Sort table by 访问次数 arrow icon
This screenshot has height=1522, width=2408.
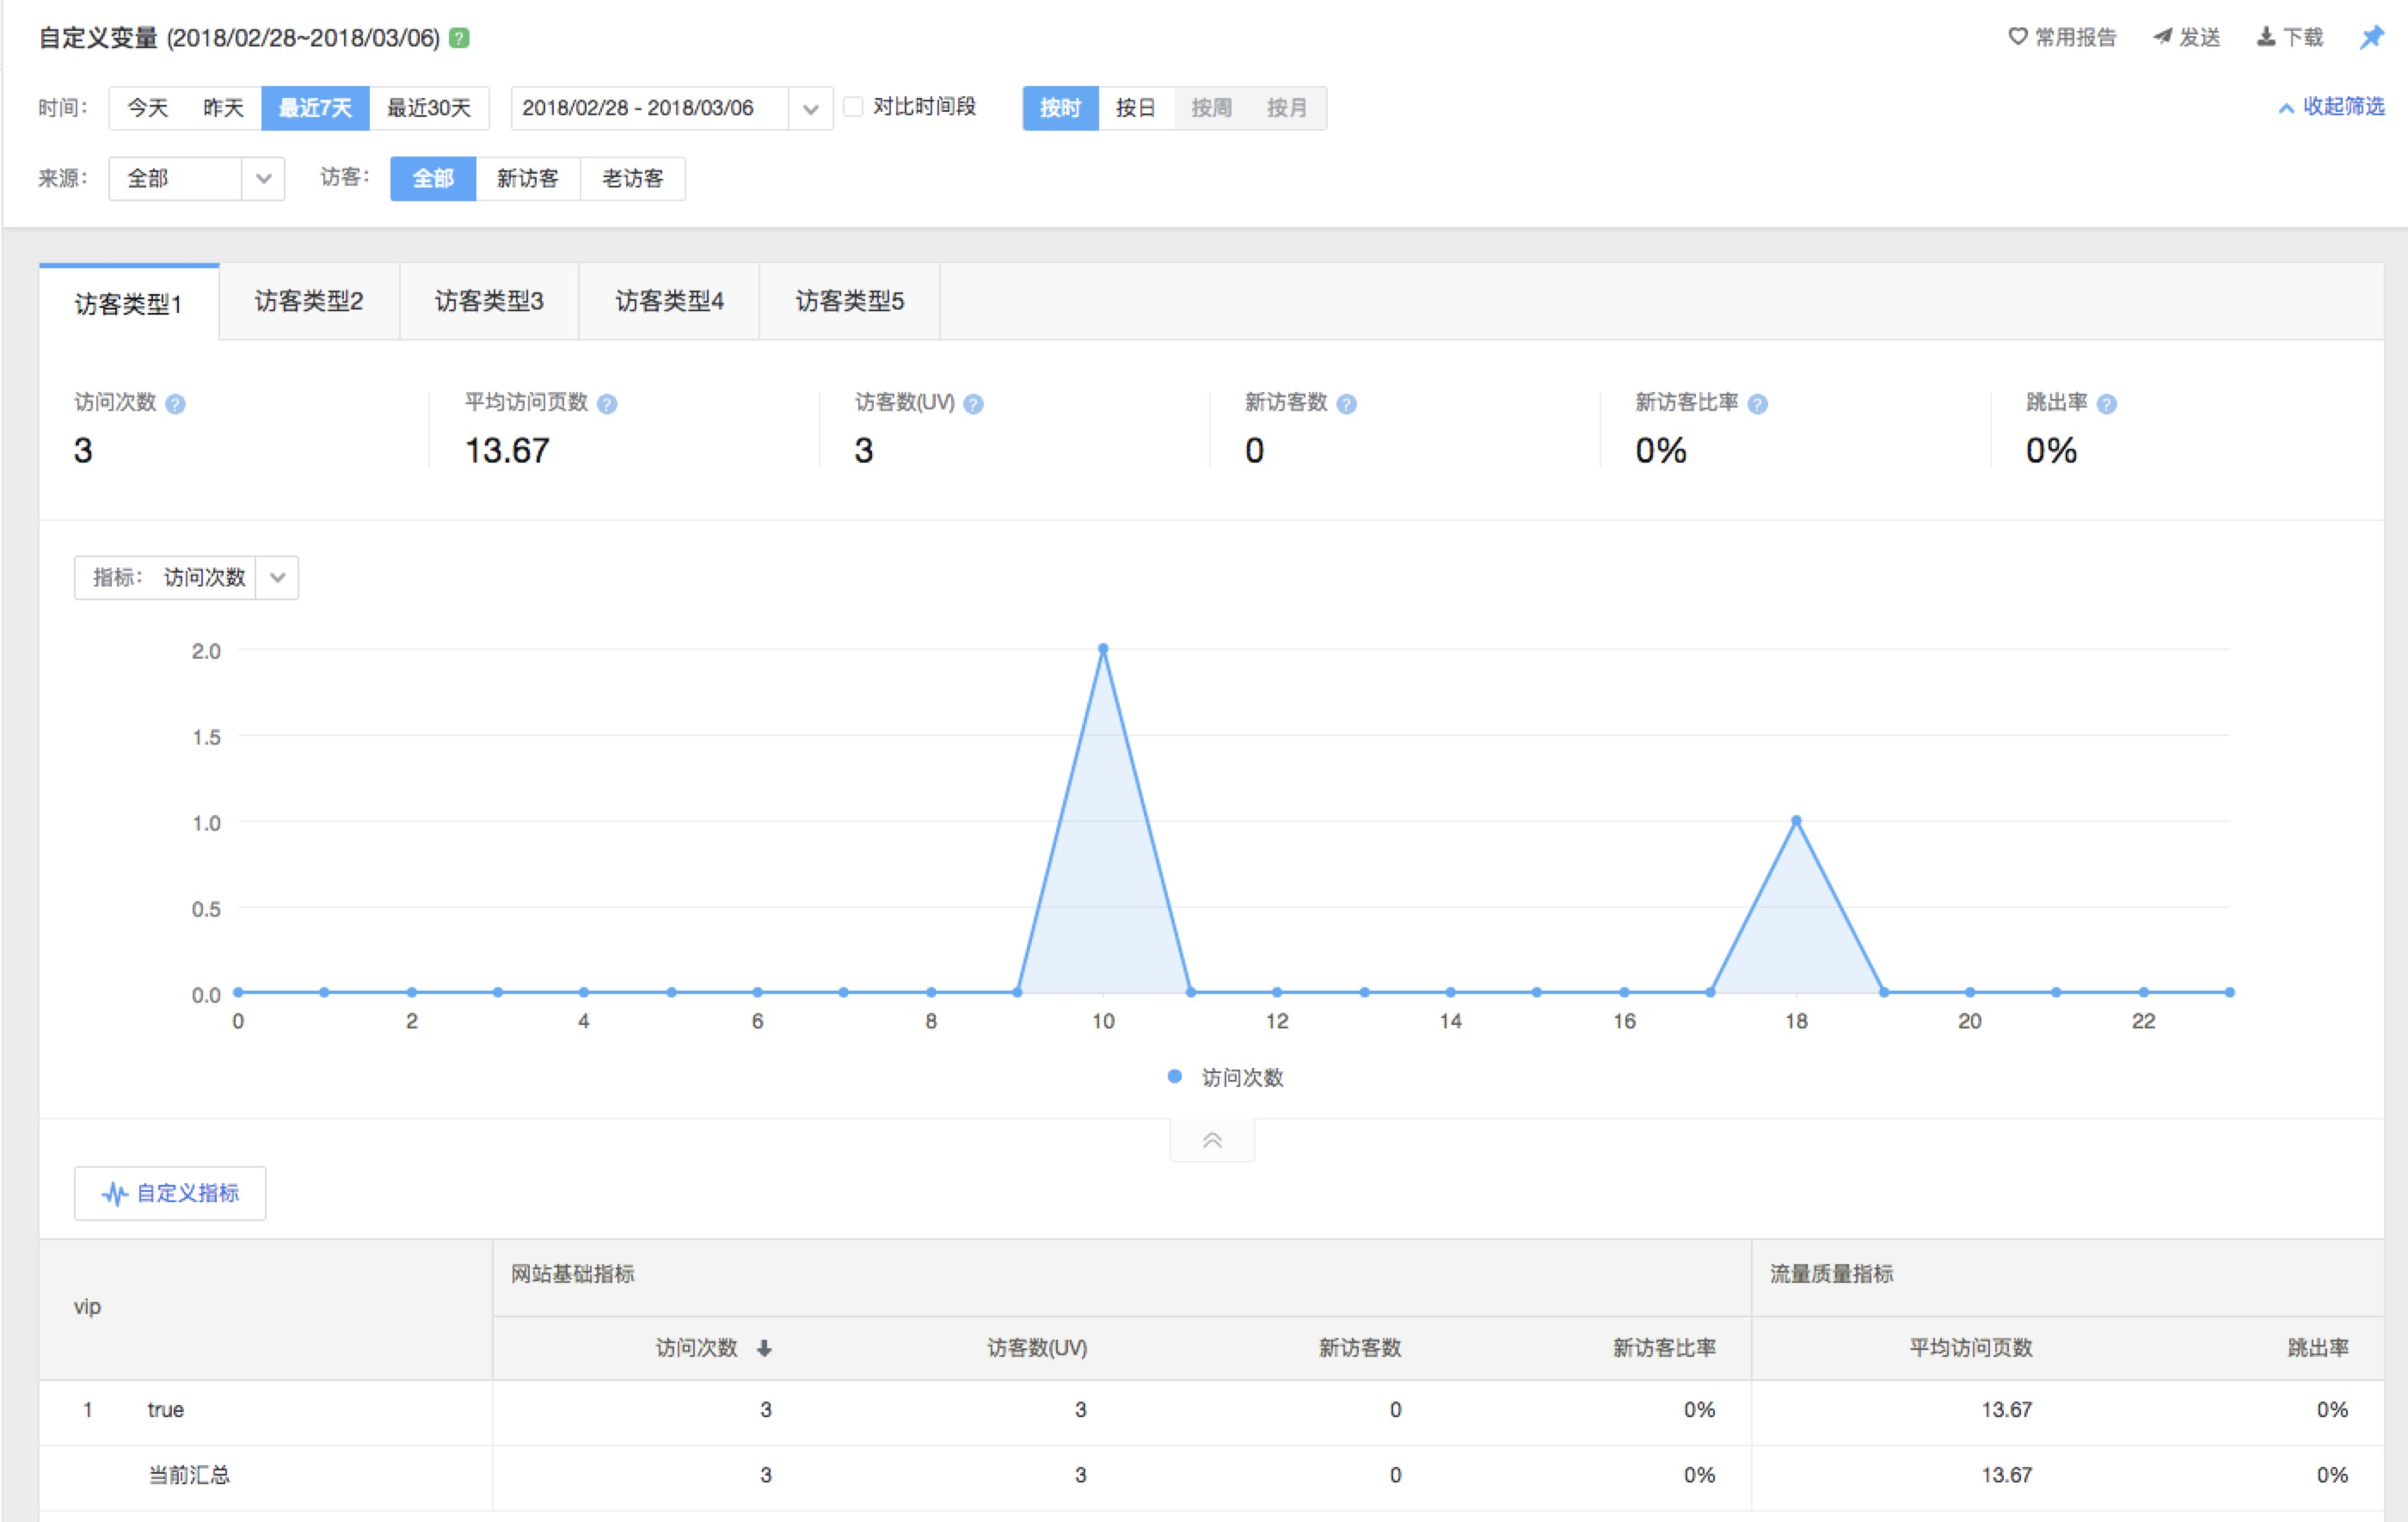764,1348
